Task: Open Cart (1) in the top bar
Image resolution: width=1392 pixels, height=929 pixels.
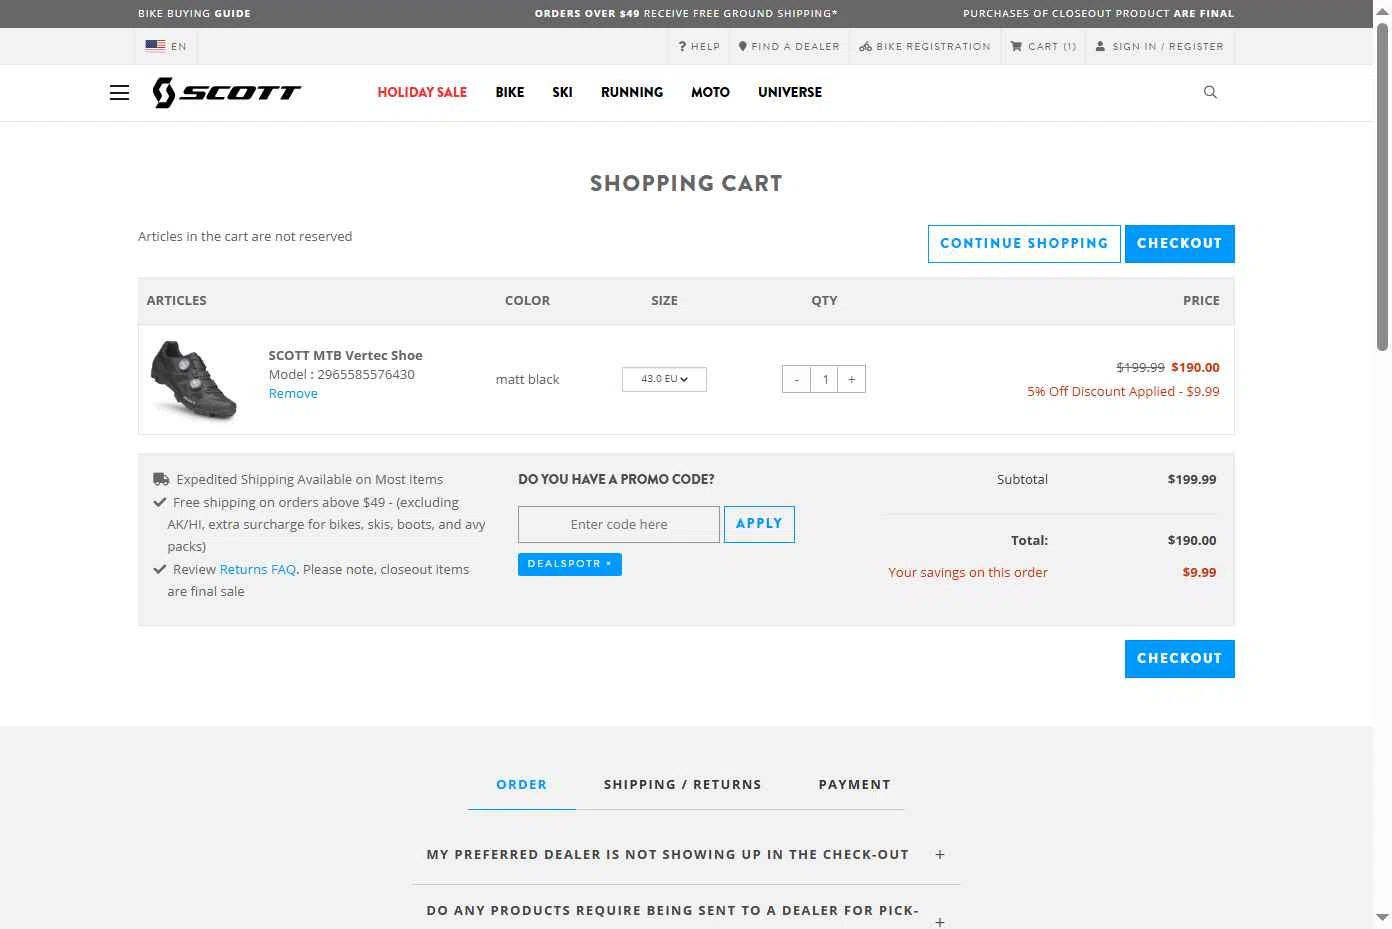Action: [x=1043, y=46]
